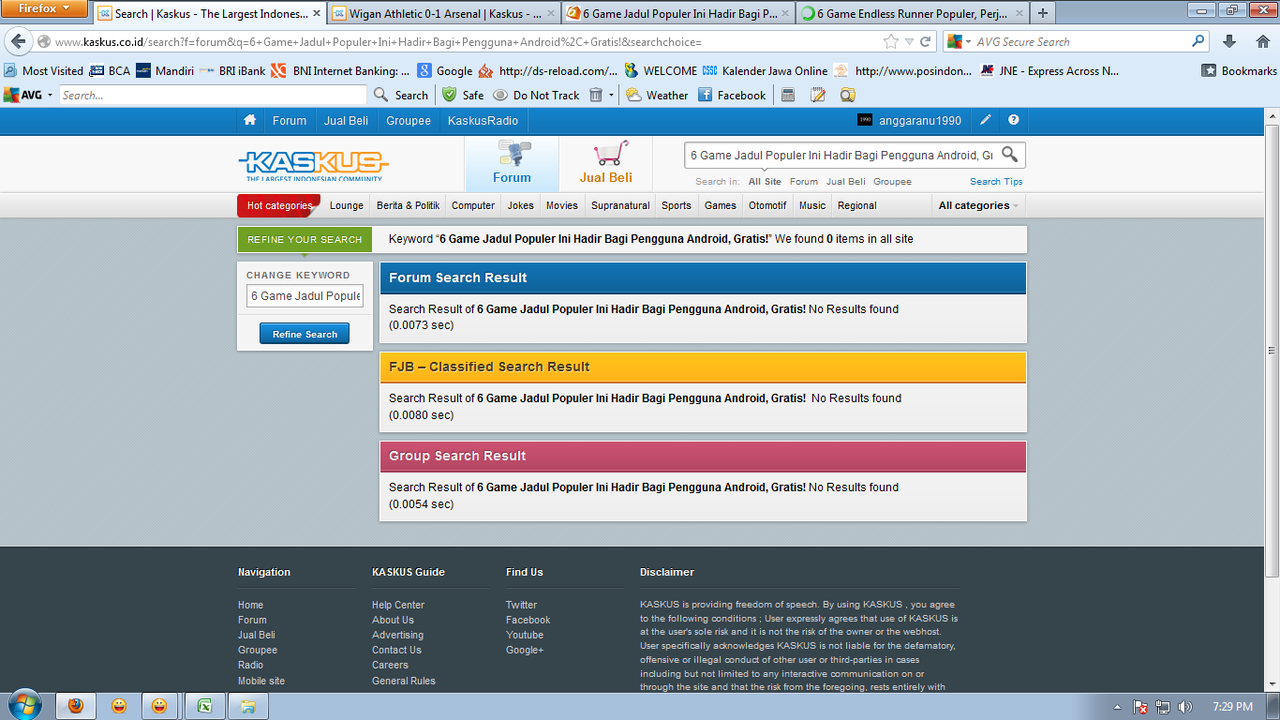Open URL bar history dropdown arrow
Viewport: 1280px width, 720px height.
909,42
